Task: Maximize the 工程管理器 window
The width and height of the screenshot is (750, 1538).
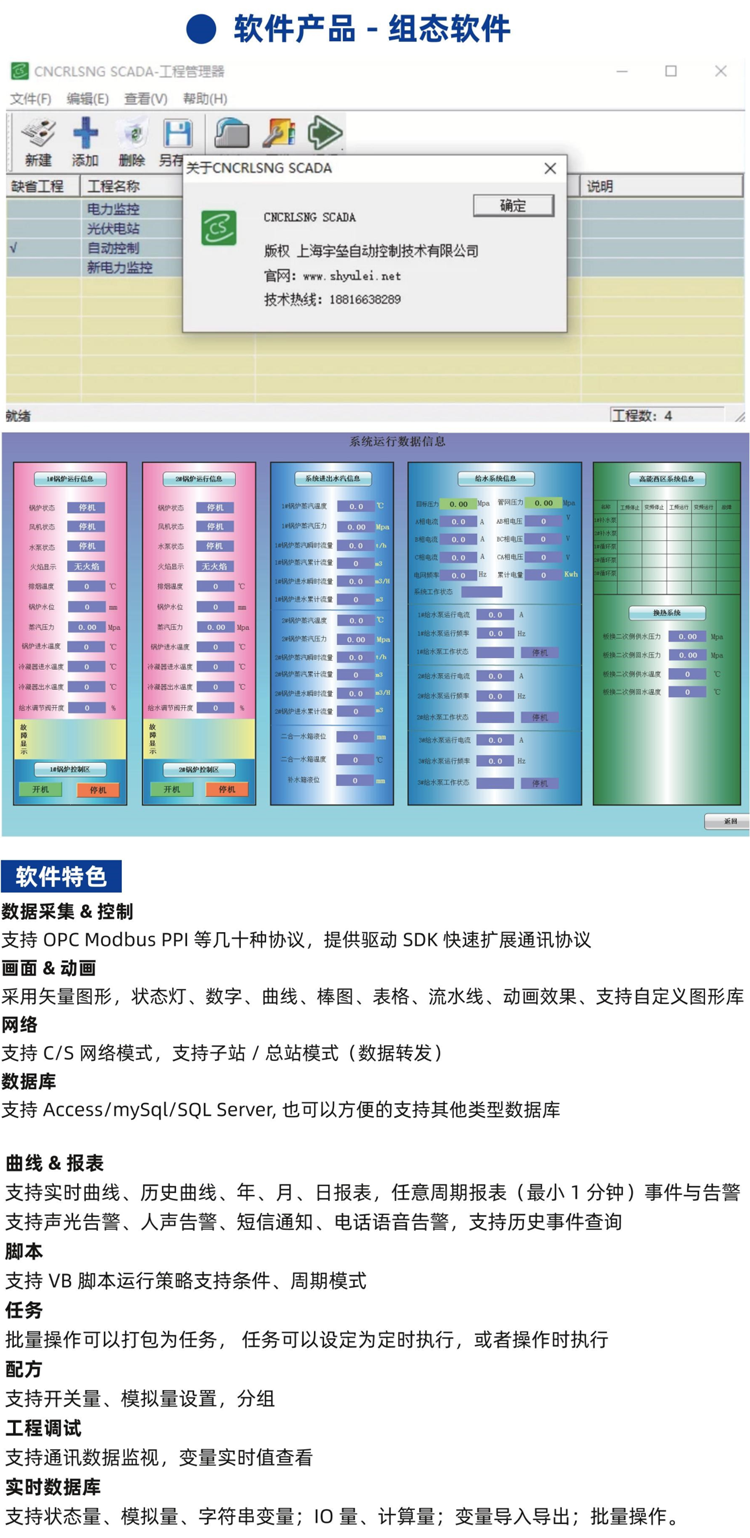Action: (x=671, y=71)
